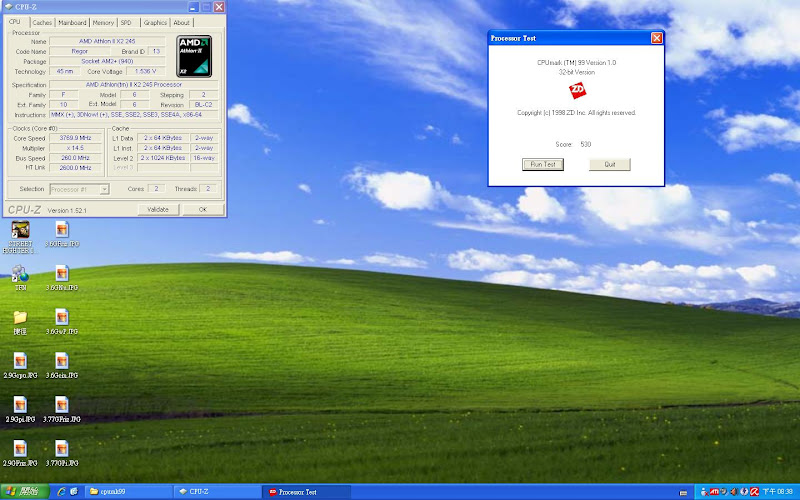Click the red ZD logo in Processor Test
The height and width of the screenshot is (500, 800).
[576, 91]
